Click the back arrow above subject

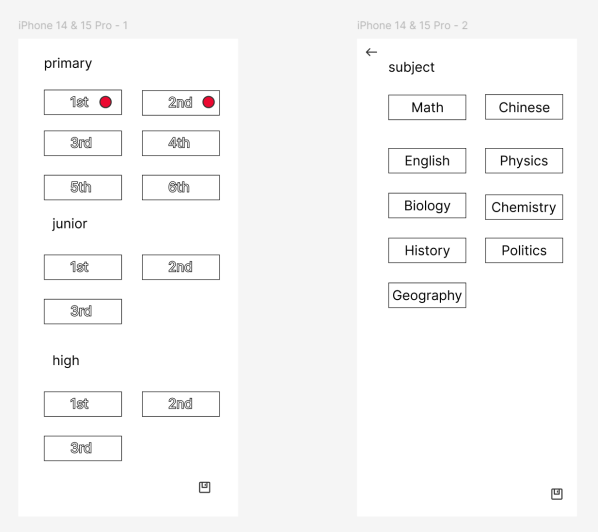pos(371,52)
